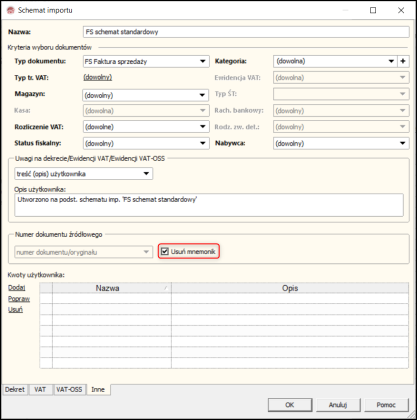Expand the Status fiskalny dropdown
The width and height of the screenshot is (417, 420).
coord(202,143)
